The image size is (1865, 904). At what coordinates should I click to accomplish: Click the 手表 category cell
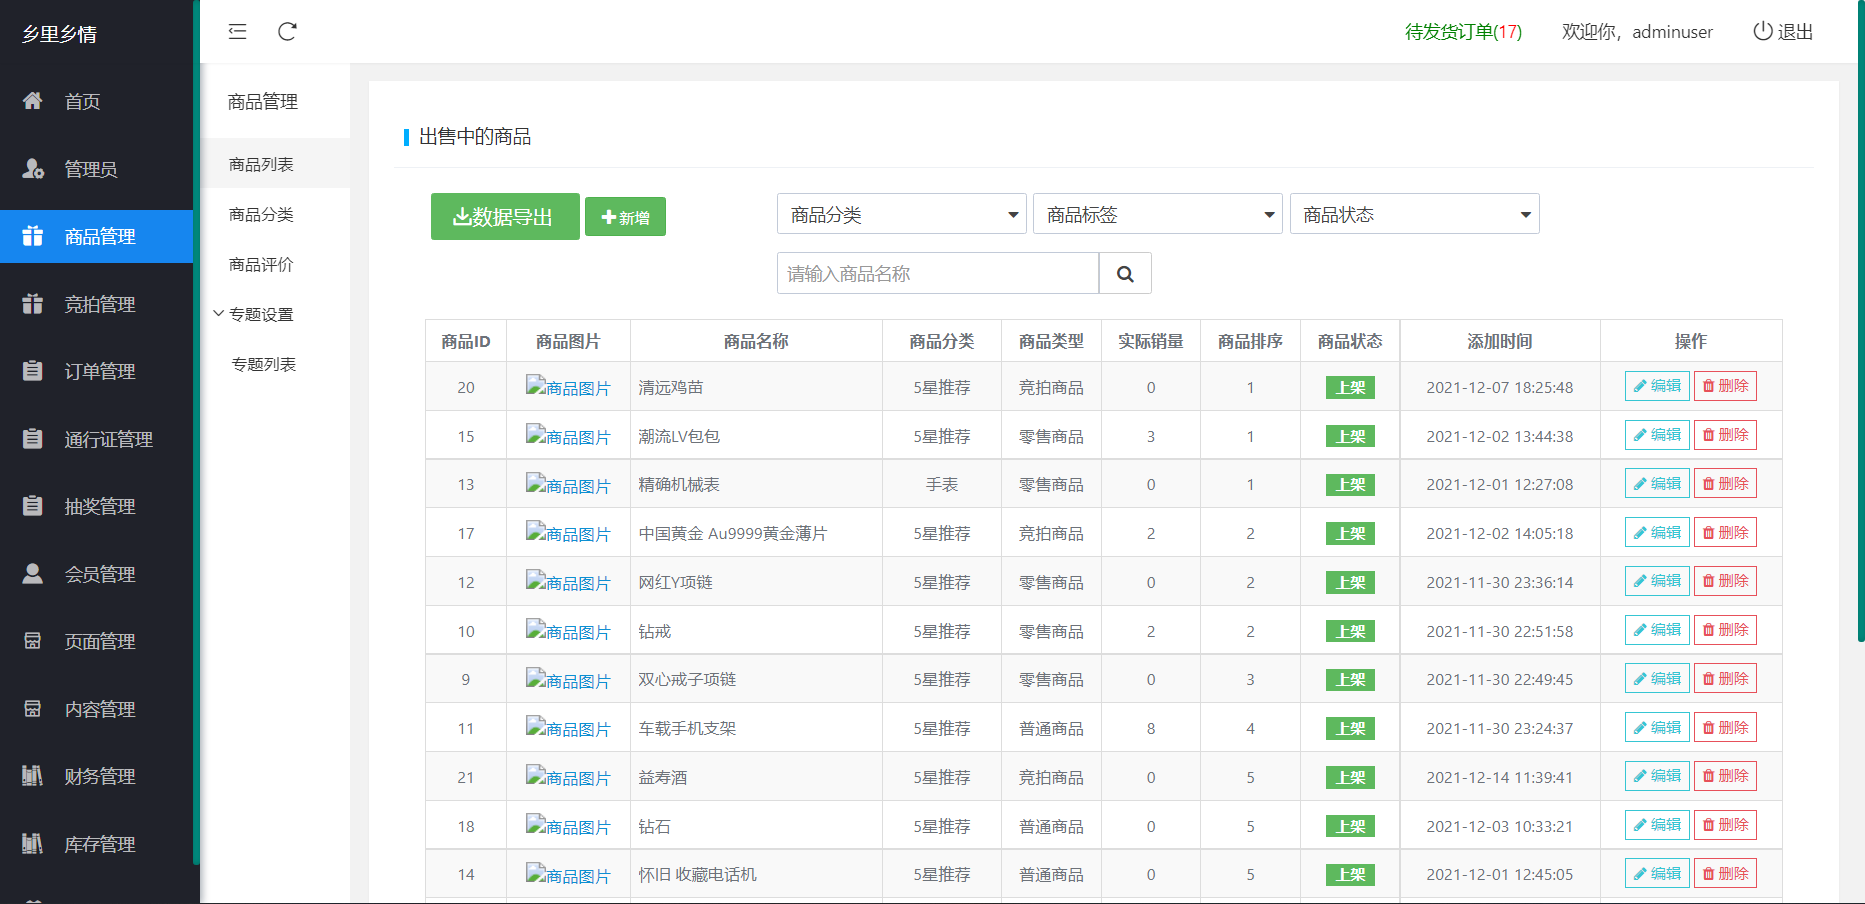click(x=942, y=484)
